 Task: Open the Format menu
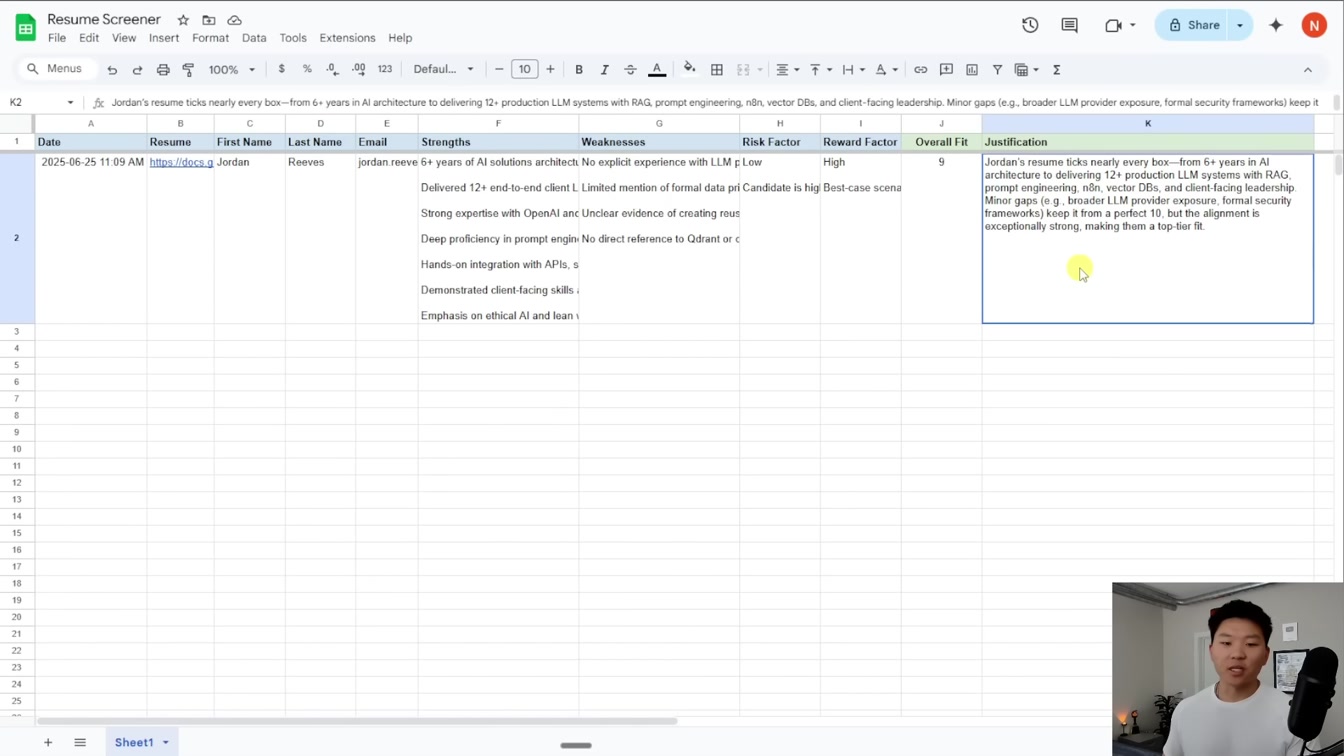pos(210,38)
